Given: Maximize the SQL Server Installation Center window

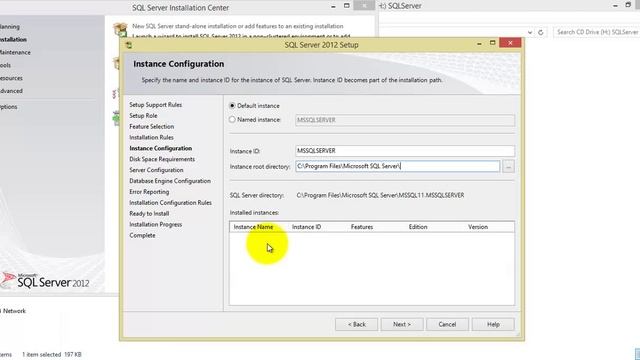Looking at the screenshot, I should [347, 6].
